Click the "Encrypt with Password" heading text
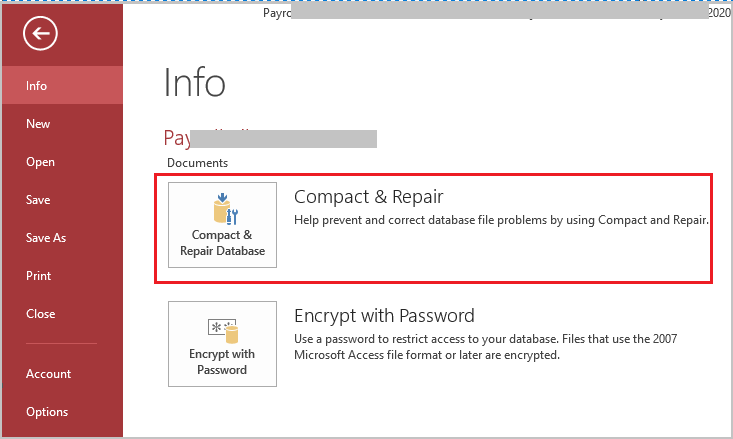733x439 pixels. pos(384,316)
